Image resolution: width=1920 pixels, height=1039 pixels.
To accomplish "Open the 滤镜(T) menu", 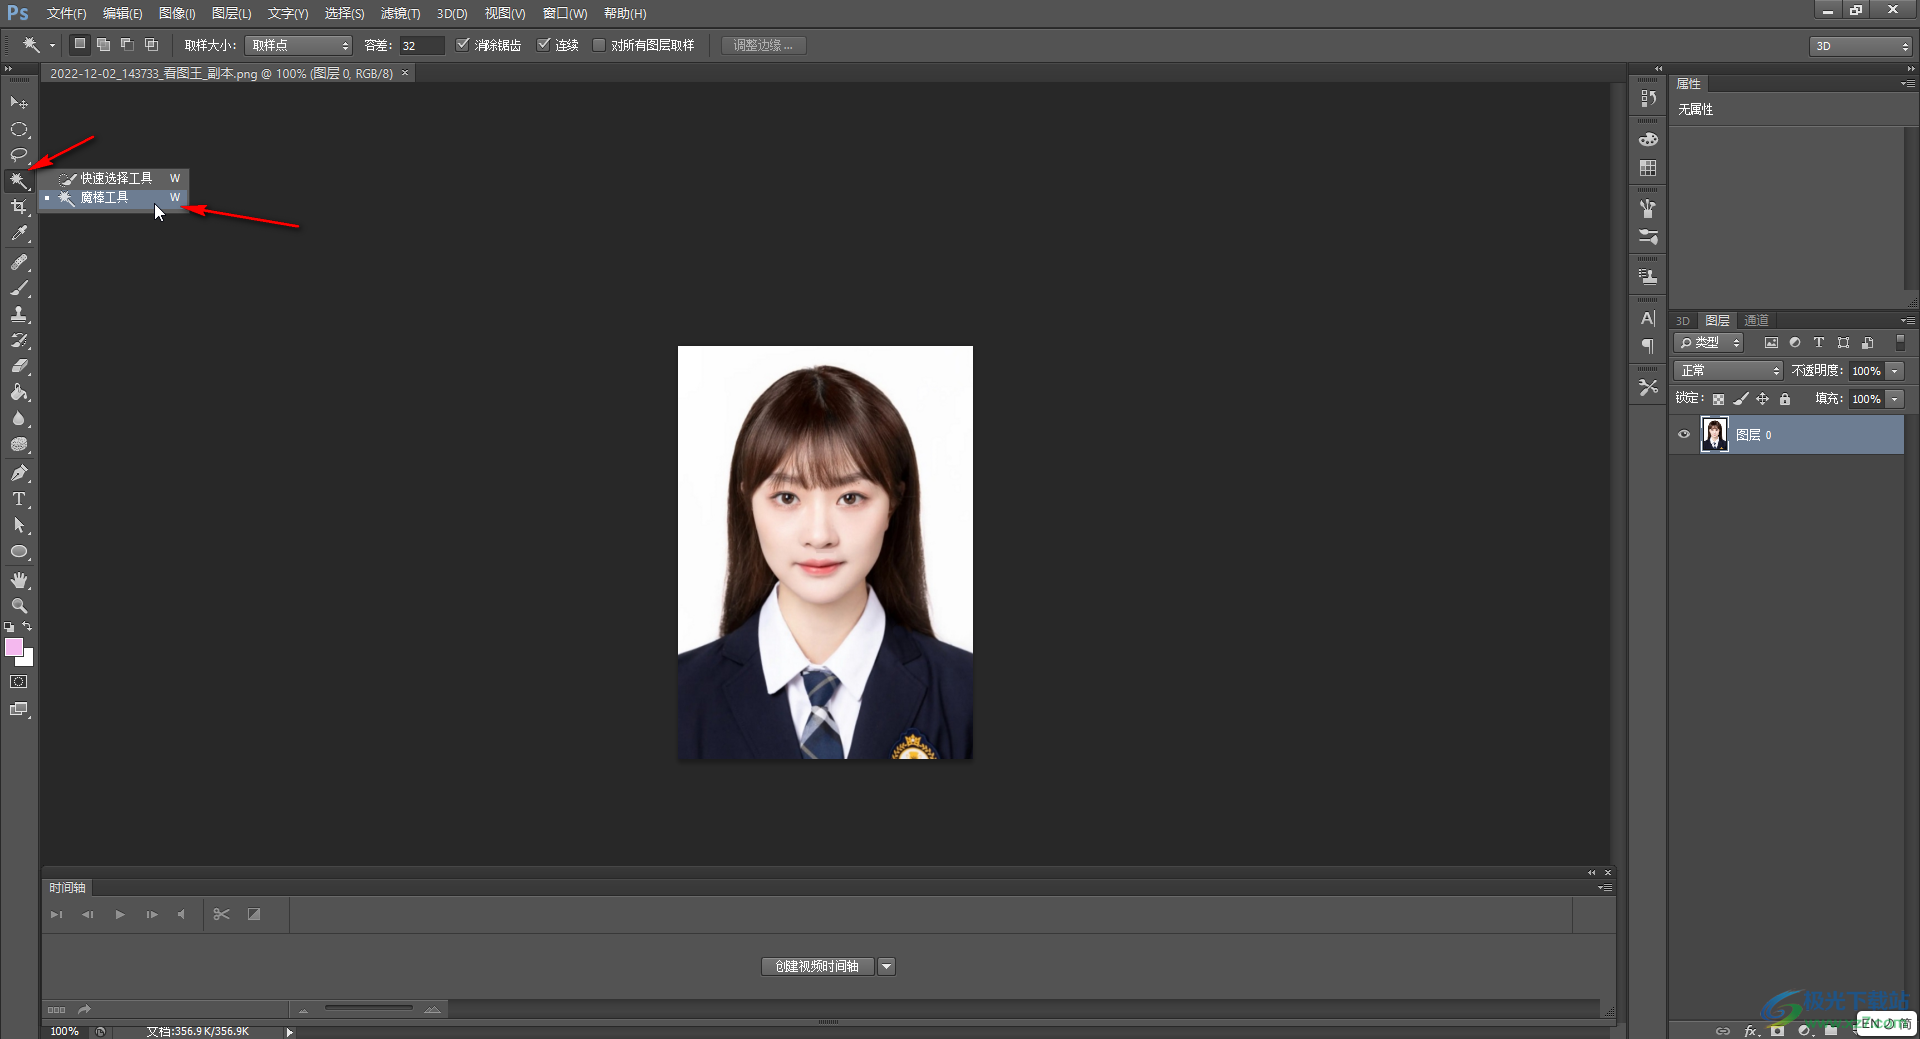I will (400, 14).
